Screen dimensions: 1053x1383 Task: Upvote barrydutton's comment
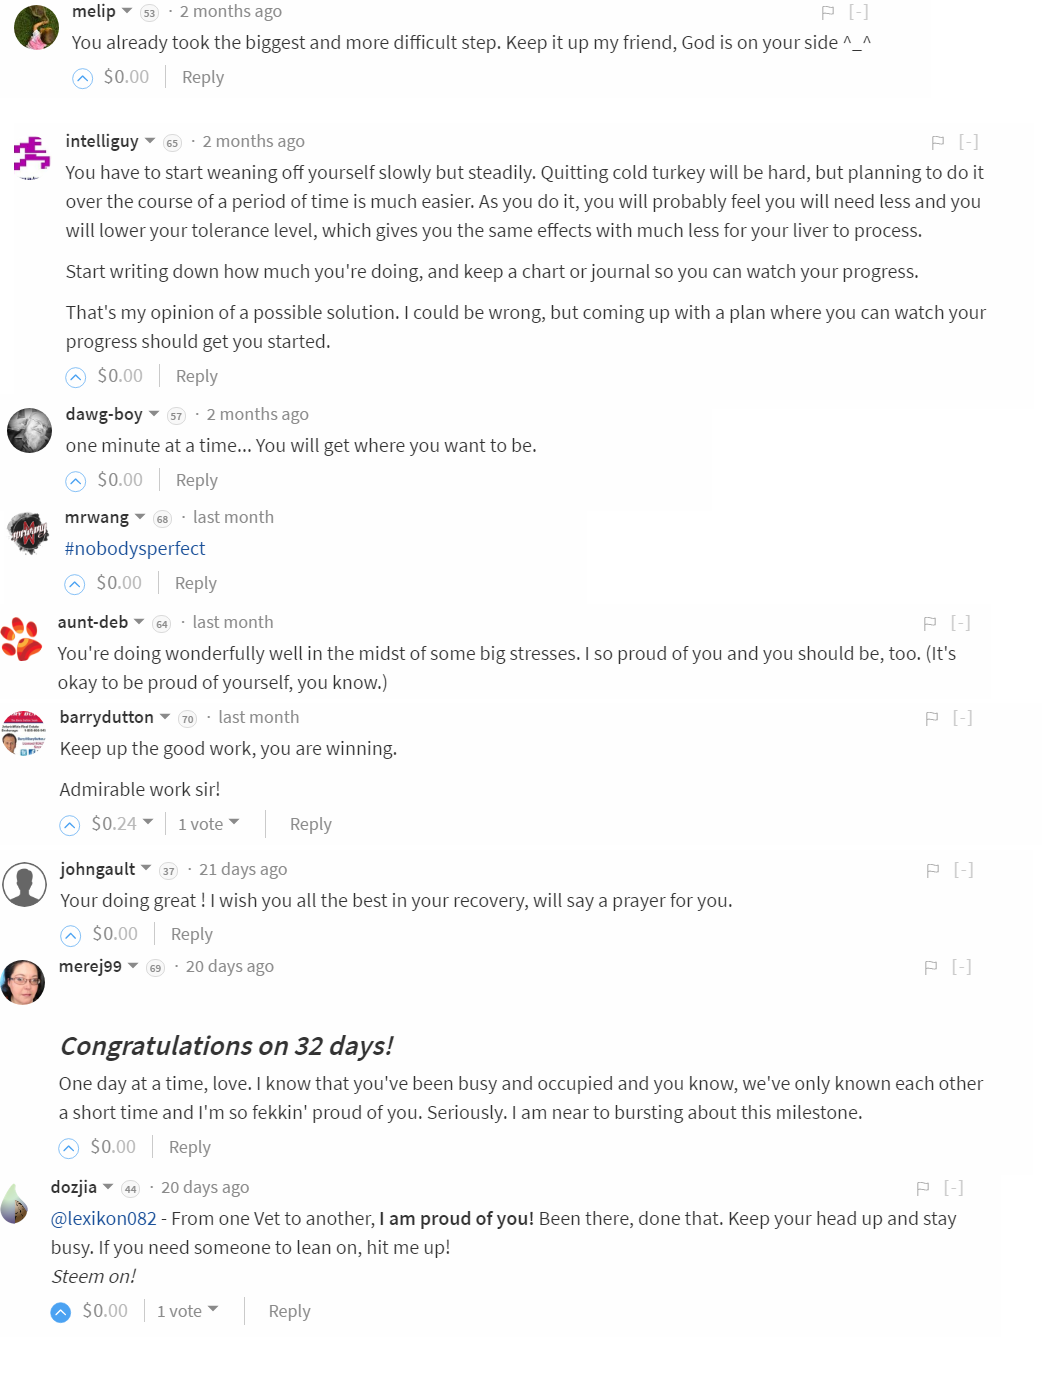[70, 825]
